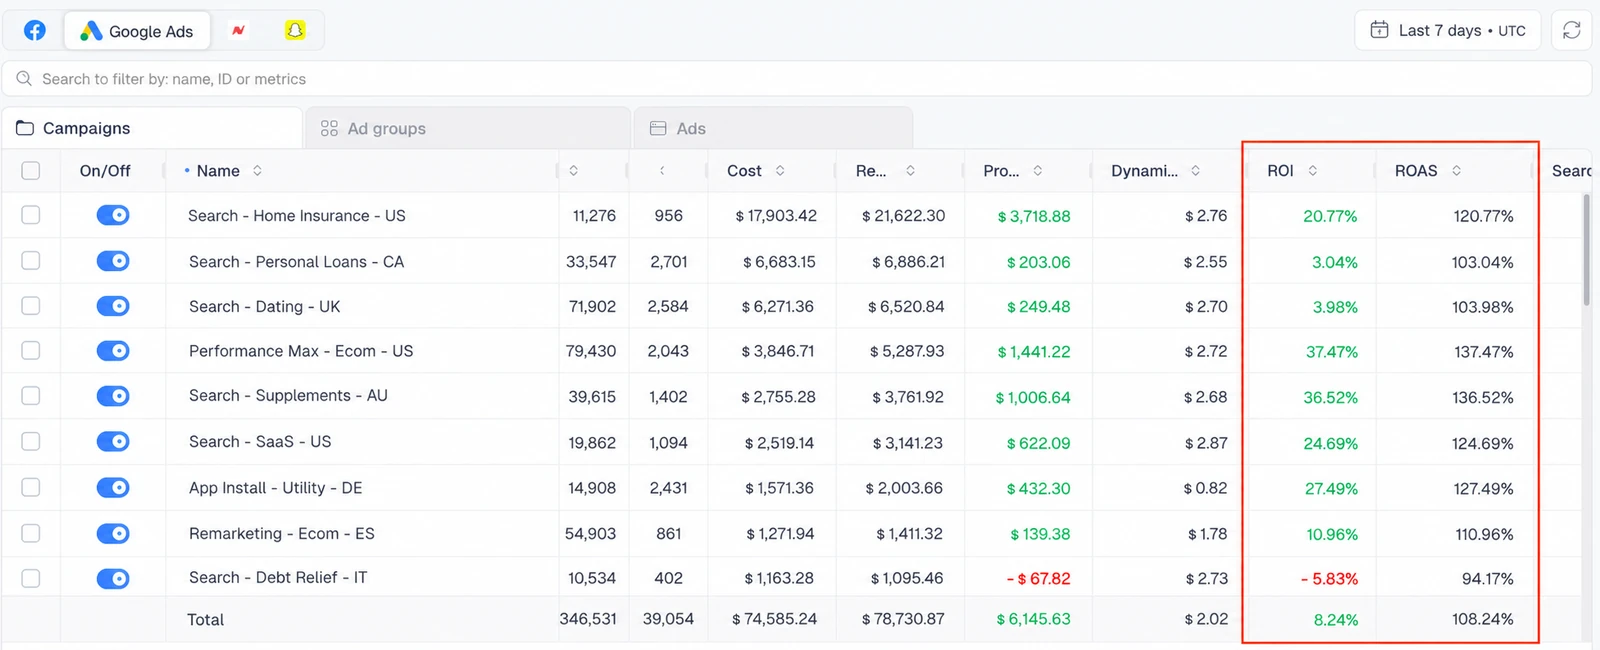Switch to the Ad groups tab

tap(468, 128)
